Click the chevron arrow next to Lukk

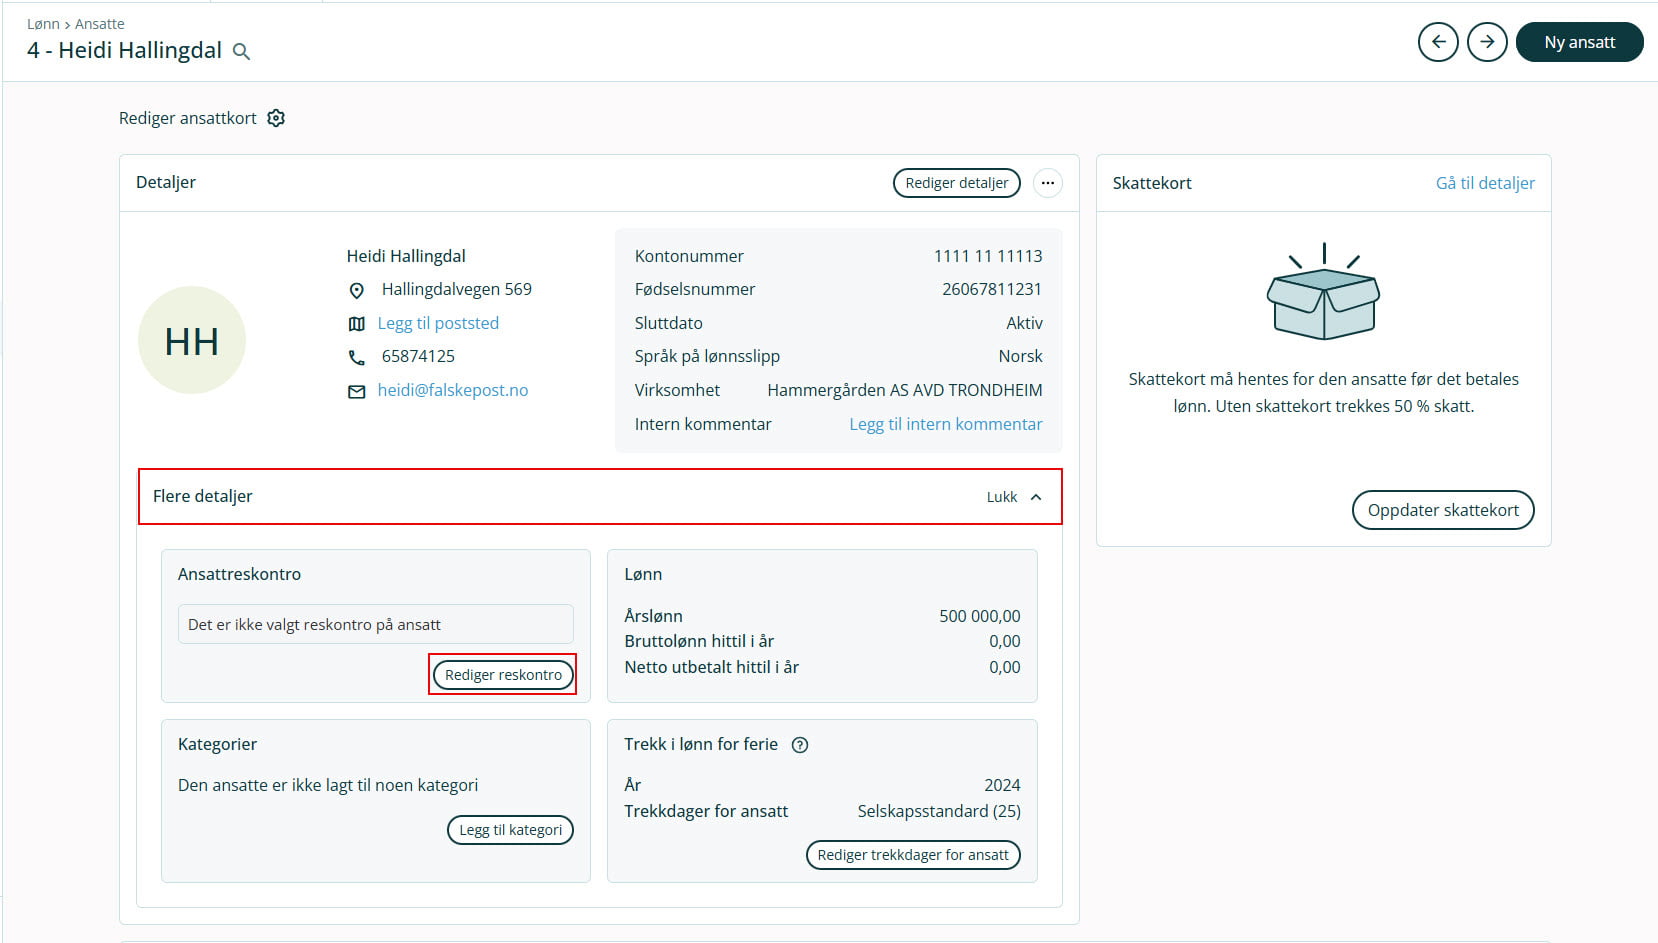tap(1036, 497)
